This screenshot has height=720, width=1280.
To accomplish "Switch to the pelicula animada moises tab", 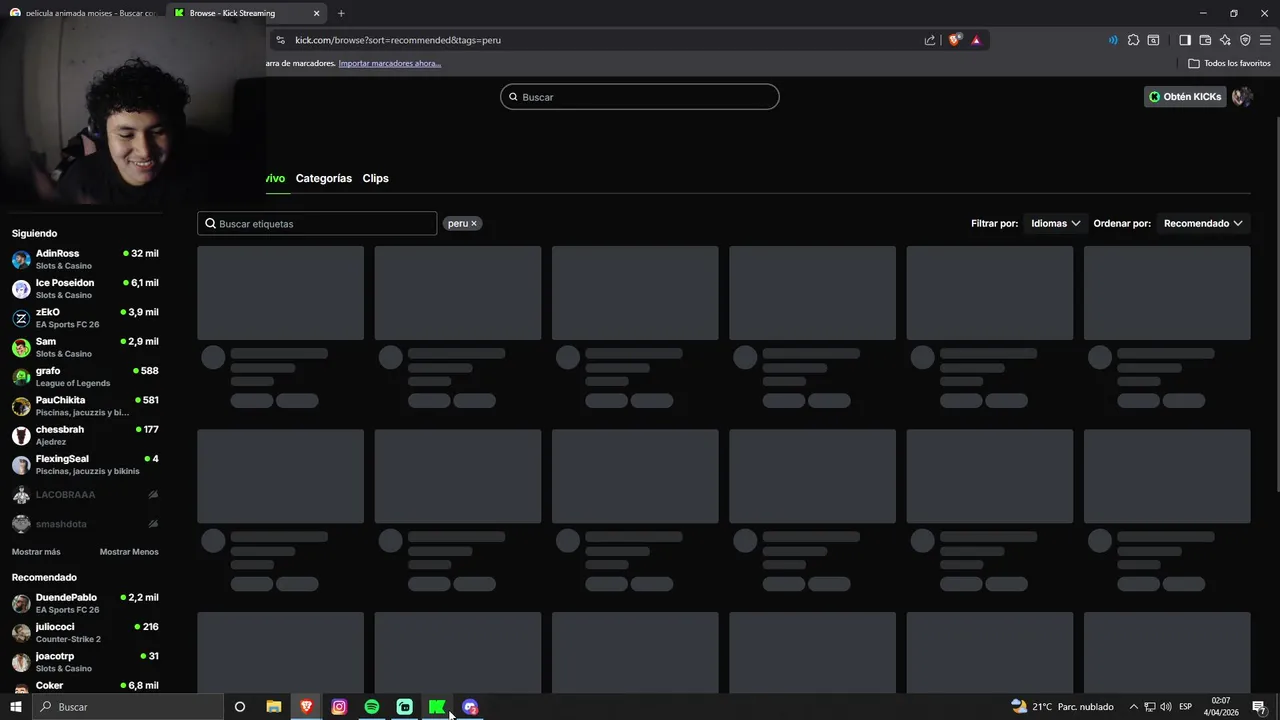I will click(83, 13).
